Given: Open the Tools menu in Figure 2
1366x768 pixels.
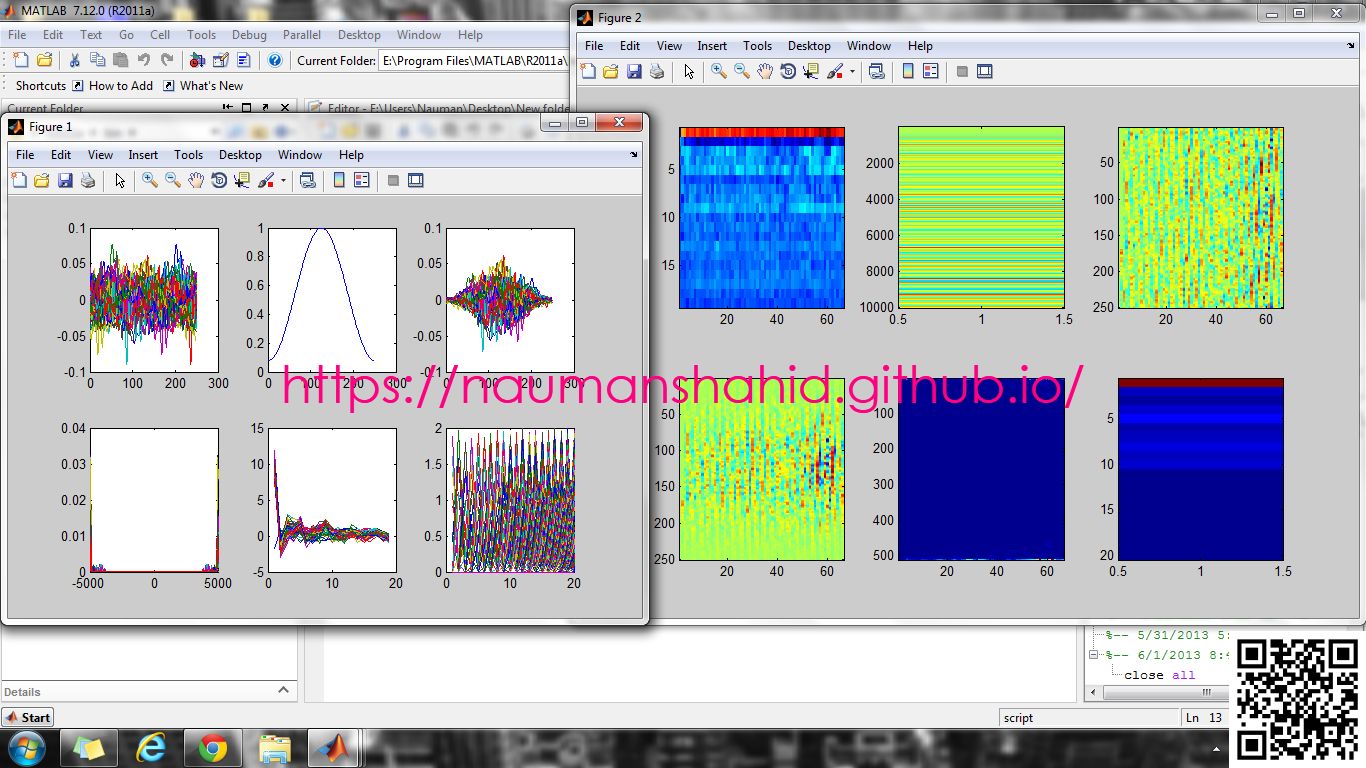Looking at the screenshot, I should click(x=758, y=46).
